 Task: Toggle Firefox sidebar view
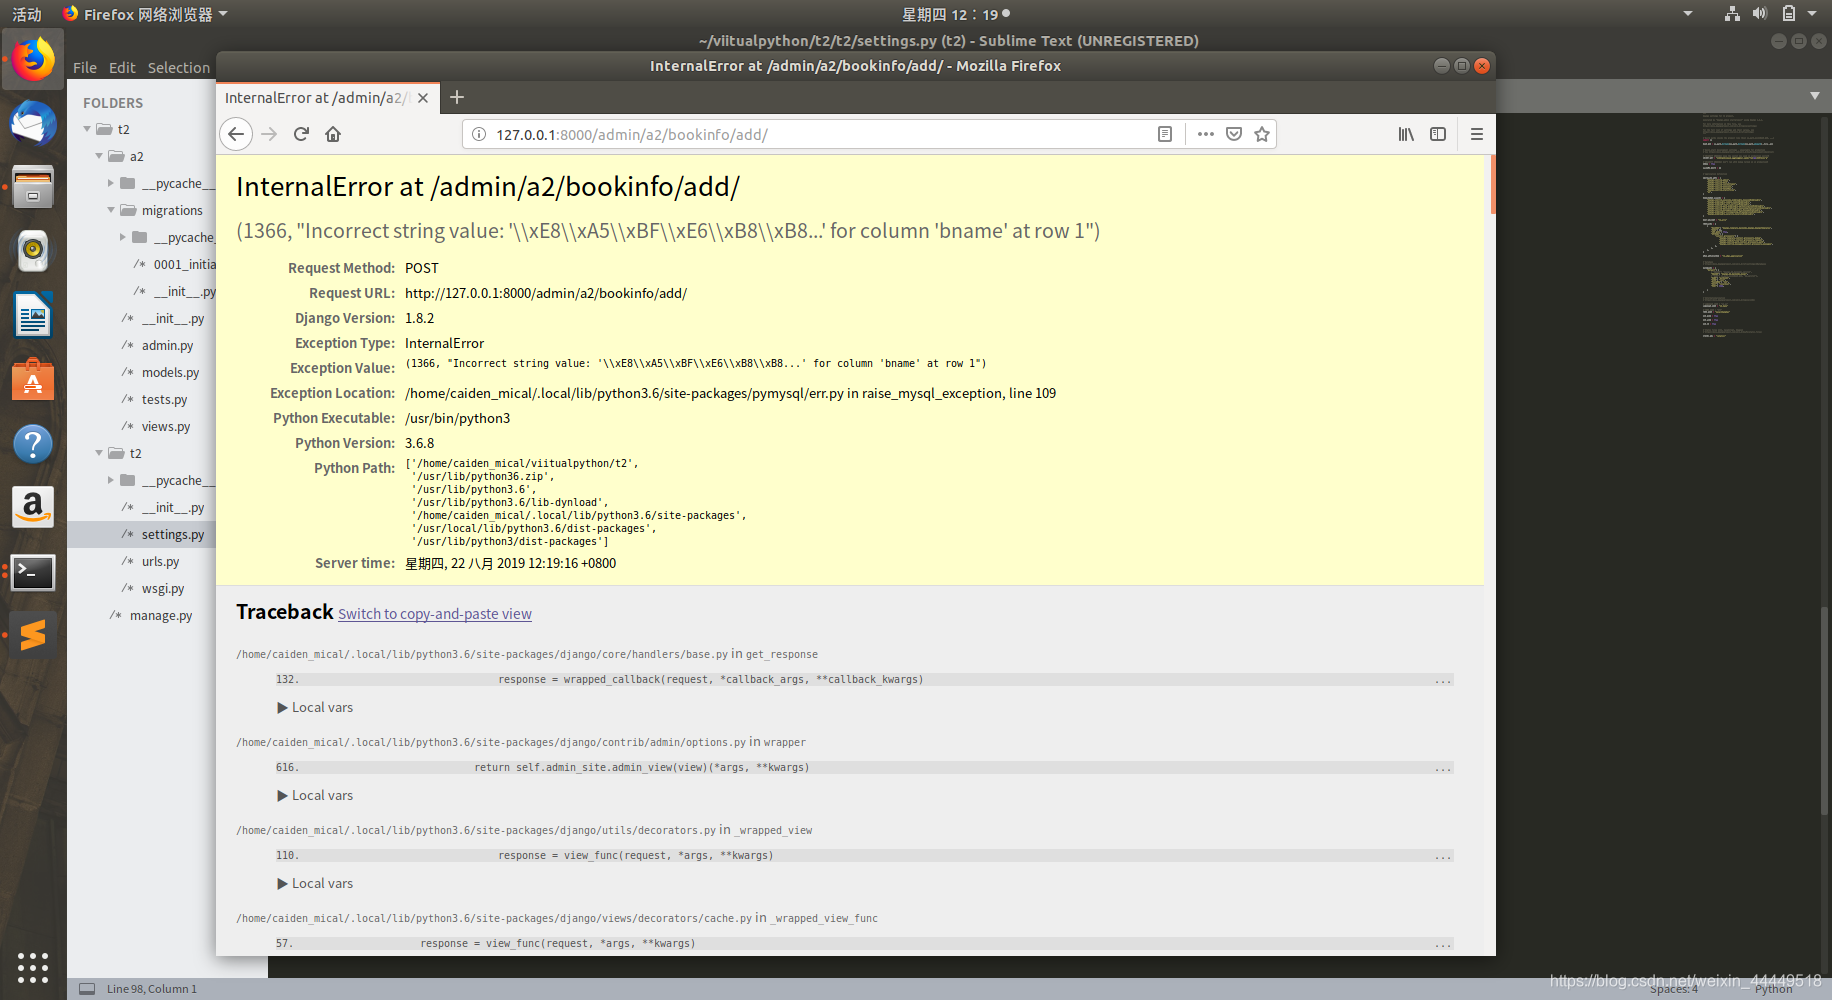point(1438,134)
